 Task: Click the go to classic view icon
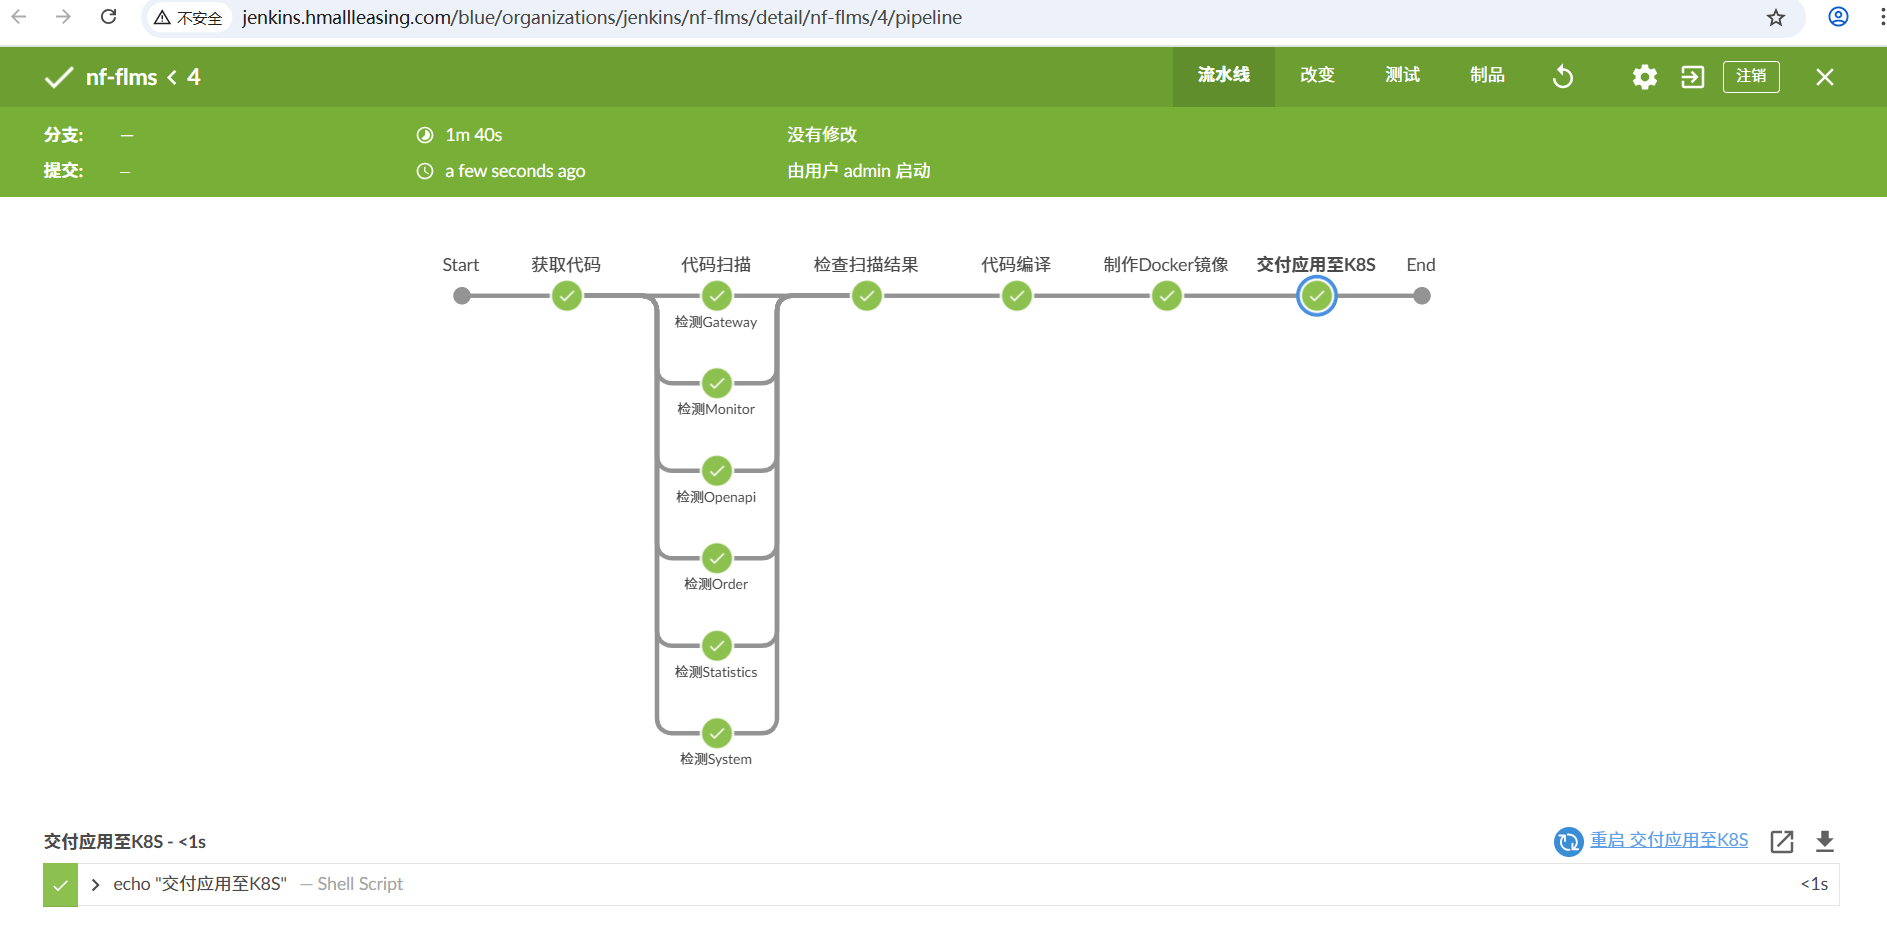(1692, 77)
